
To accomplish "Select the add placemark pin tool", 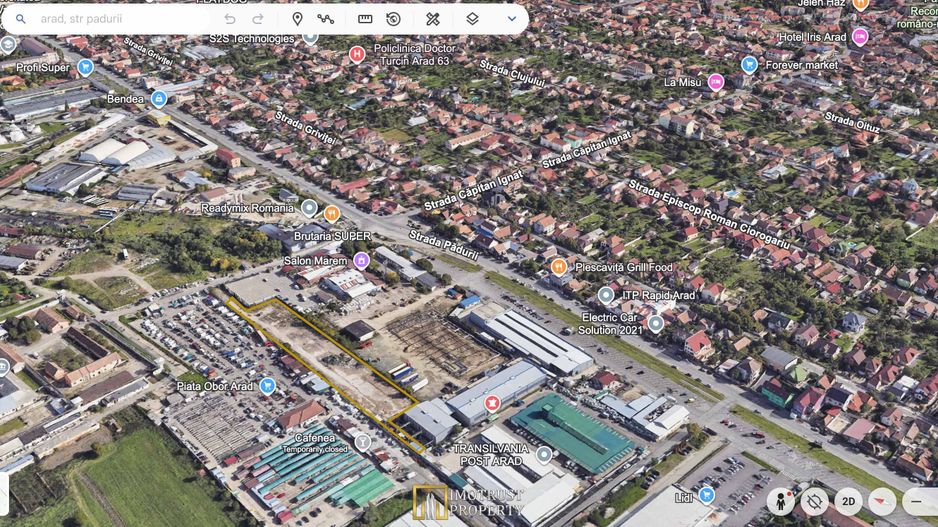I will pyautogui.click(x=297, y=19).
